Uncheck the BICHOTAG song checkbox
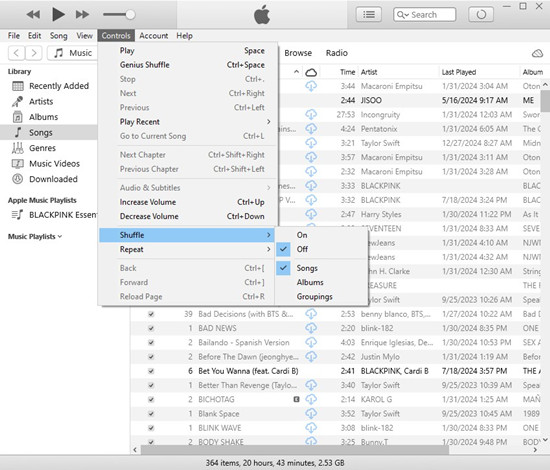The image size is (550, 470). click(x=151, y=400)
